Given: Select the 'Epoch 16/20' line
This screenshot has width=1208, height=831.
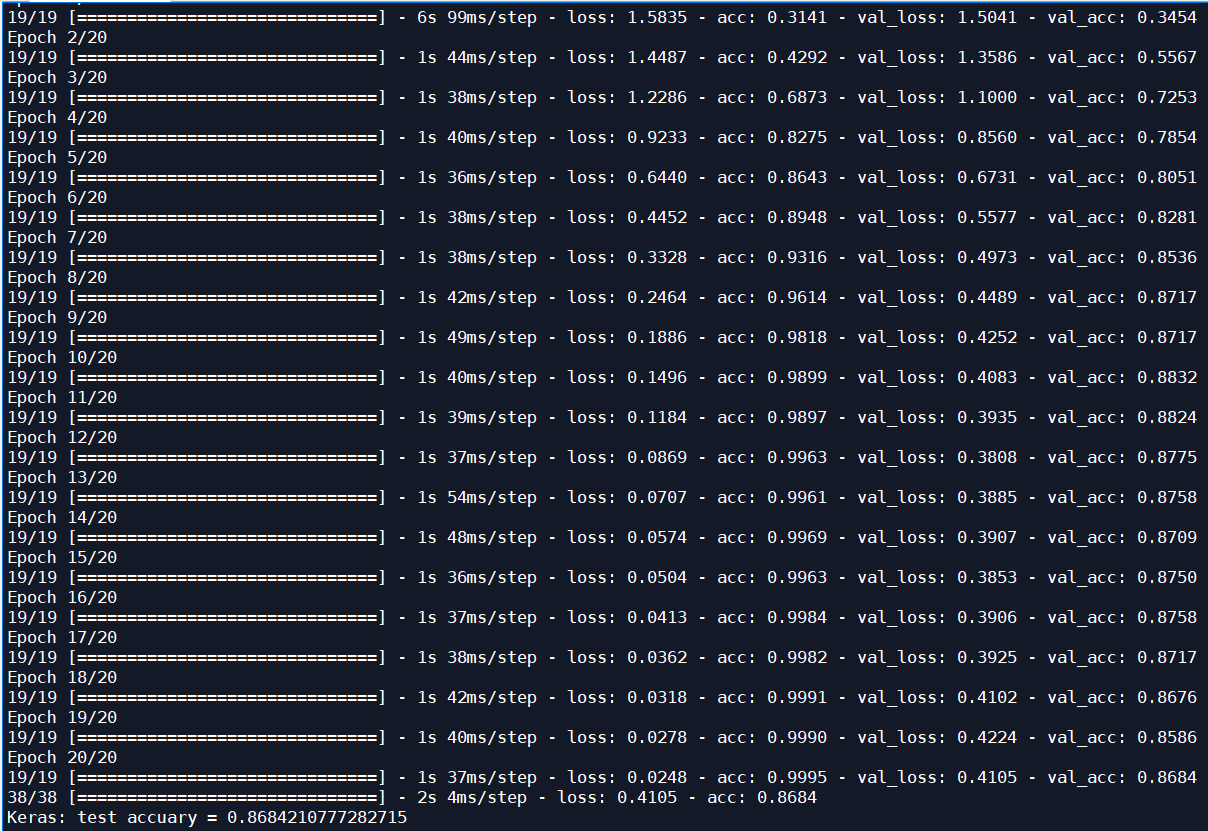Looking at the screenshot, I should click(x=62, y=597).
